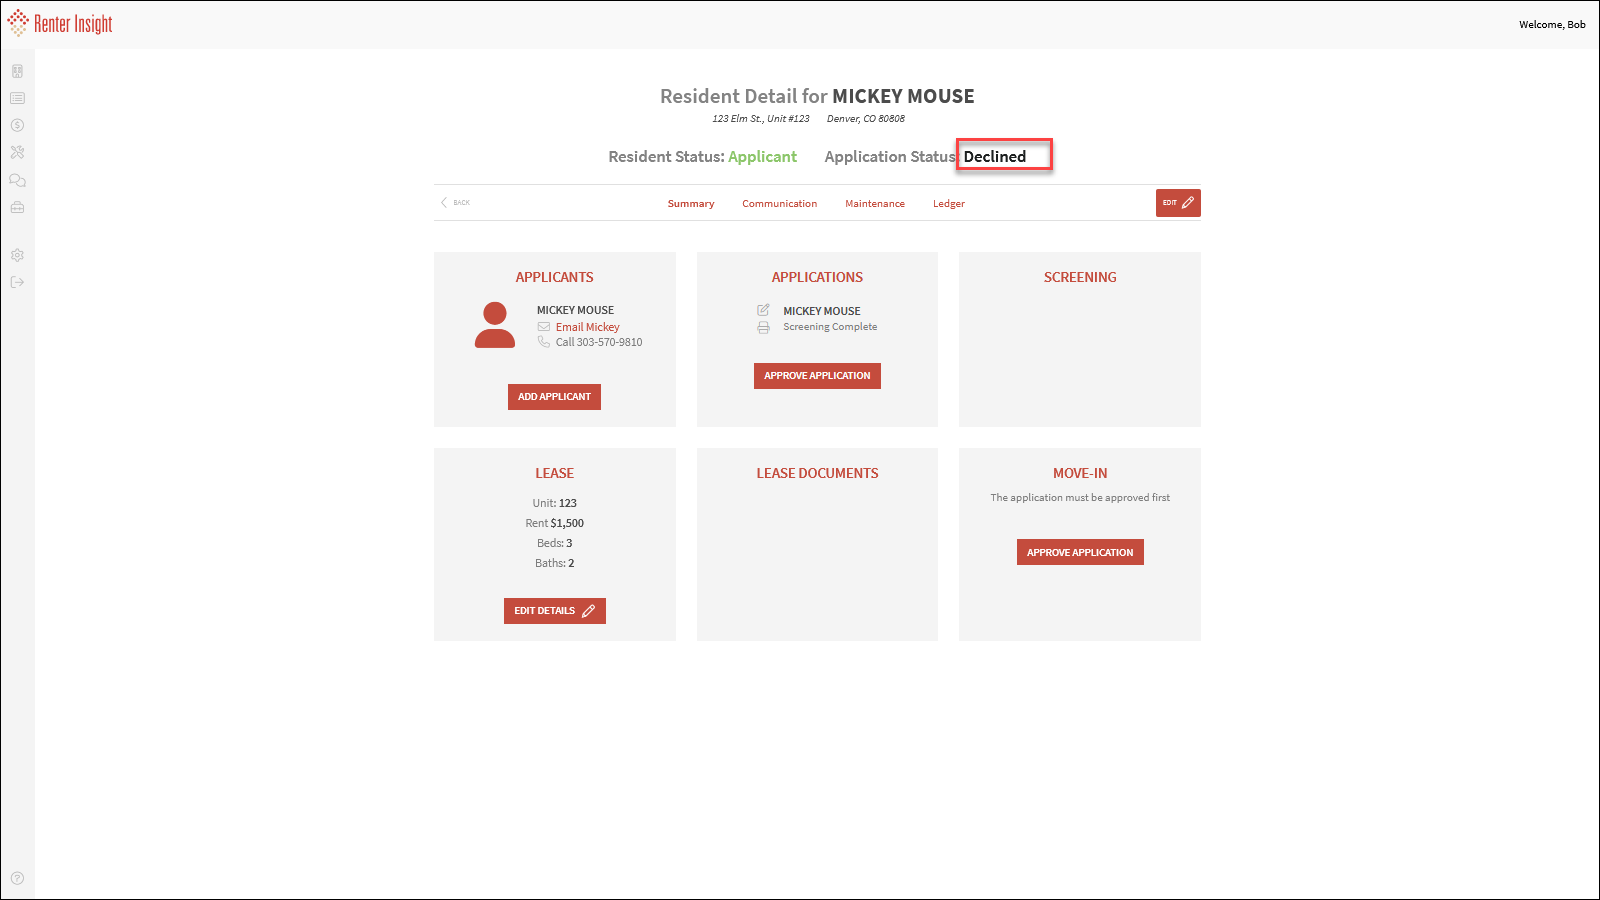Click the red Edit button with pencil

1178,203
